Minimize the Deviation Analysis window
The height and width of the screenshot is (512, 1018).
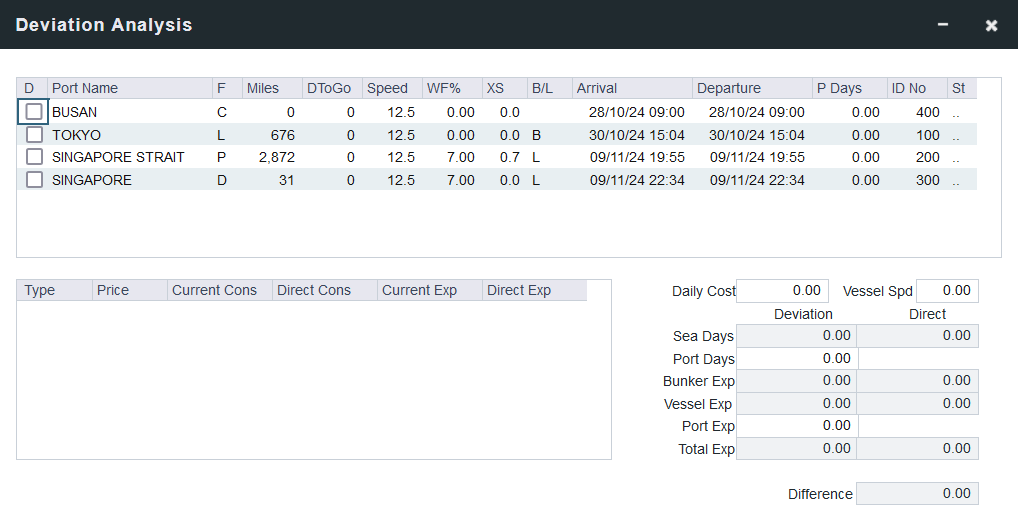pos(943,25)
